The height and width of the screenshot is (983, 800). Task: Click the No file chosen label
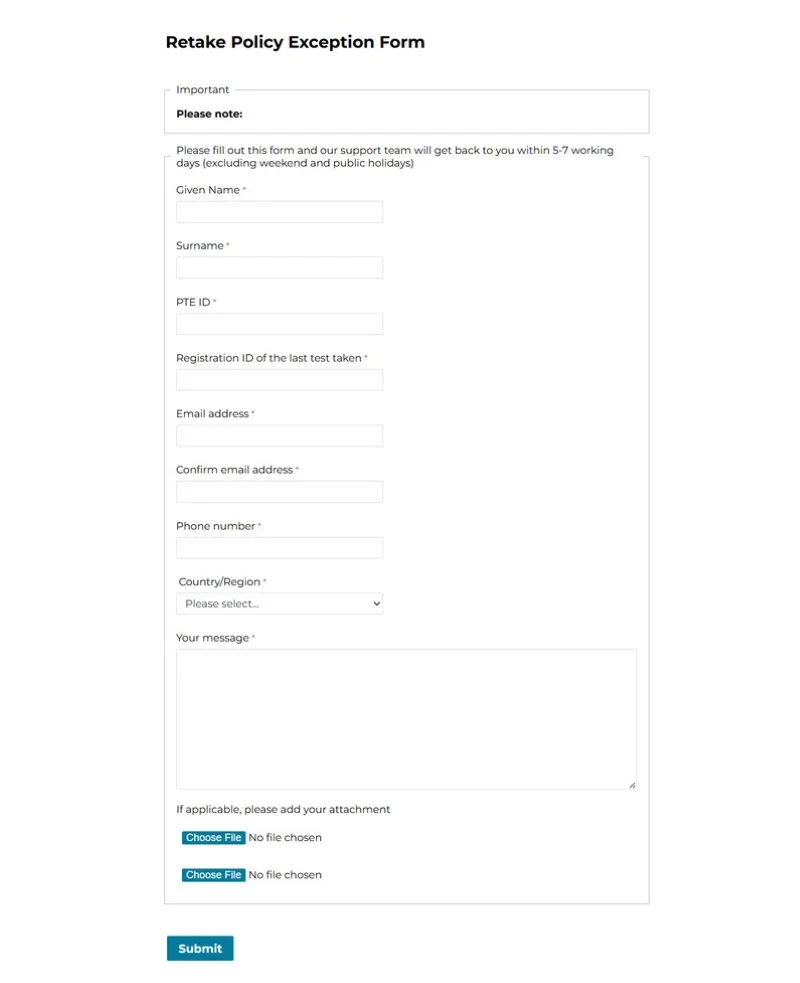284,837
